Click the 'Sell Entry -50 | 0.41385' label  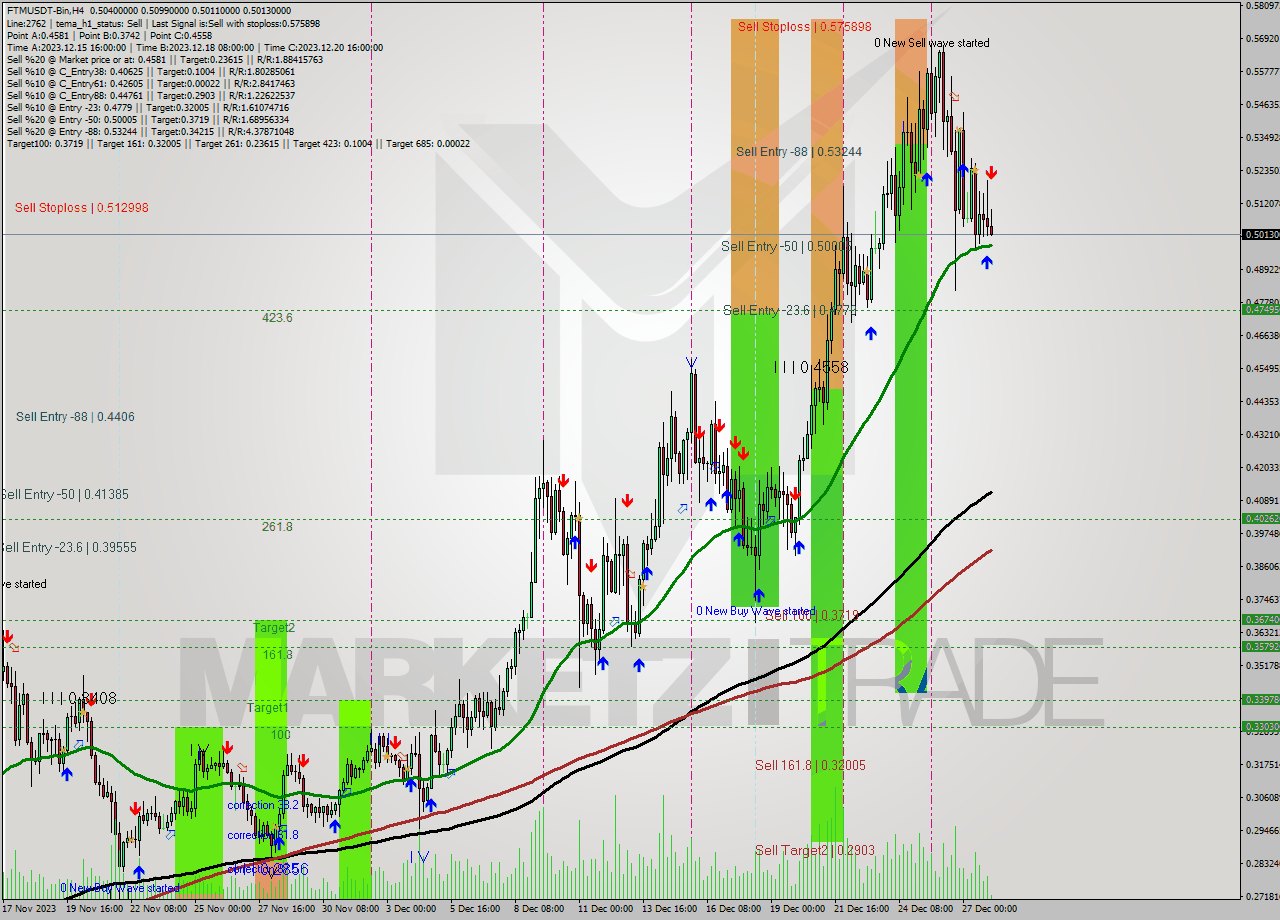pos(64,495)
